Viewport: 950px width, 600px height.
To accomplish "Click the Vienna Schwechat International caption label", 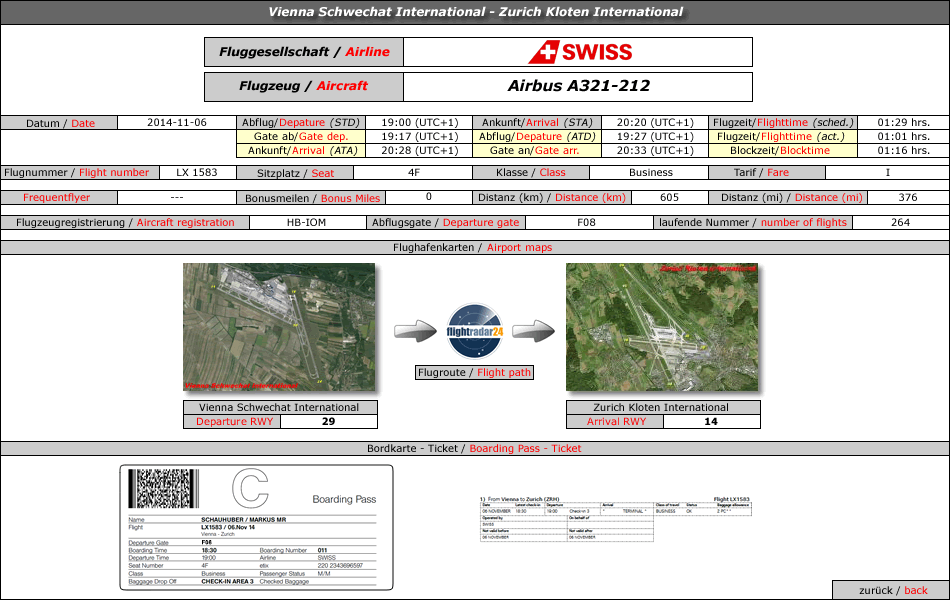I will click(x=280, y=407).
